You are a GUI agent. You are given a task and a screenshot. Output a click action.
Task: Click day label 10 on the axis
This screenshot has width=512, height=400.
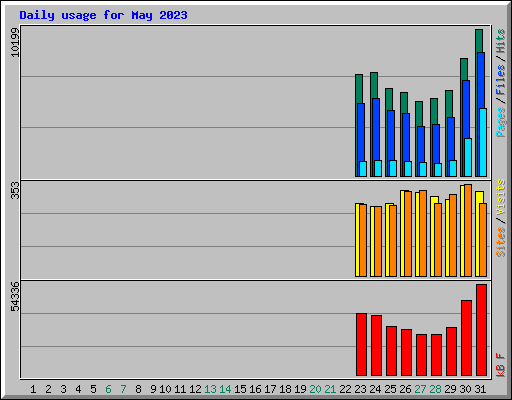[x=165, y=389]
